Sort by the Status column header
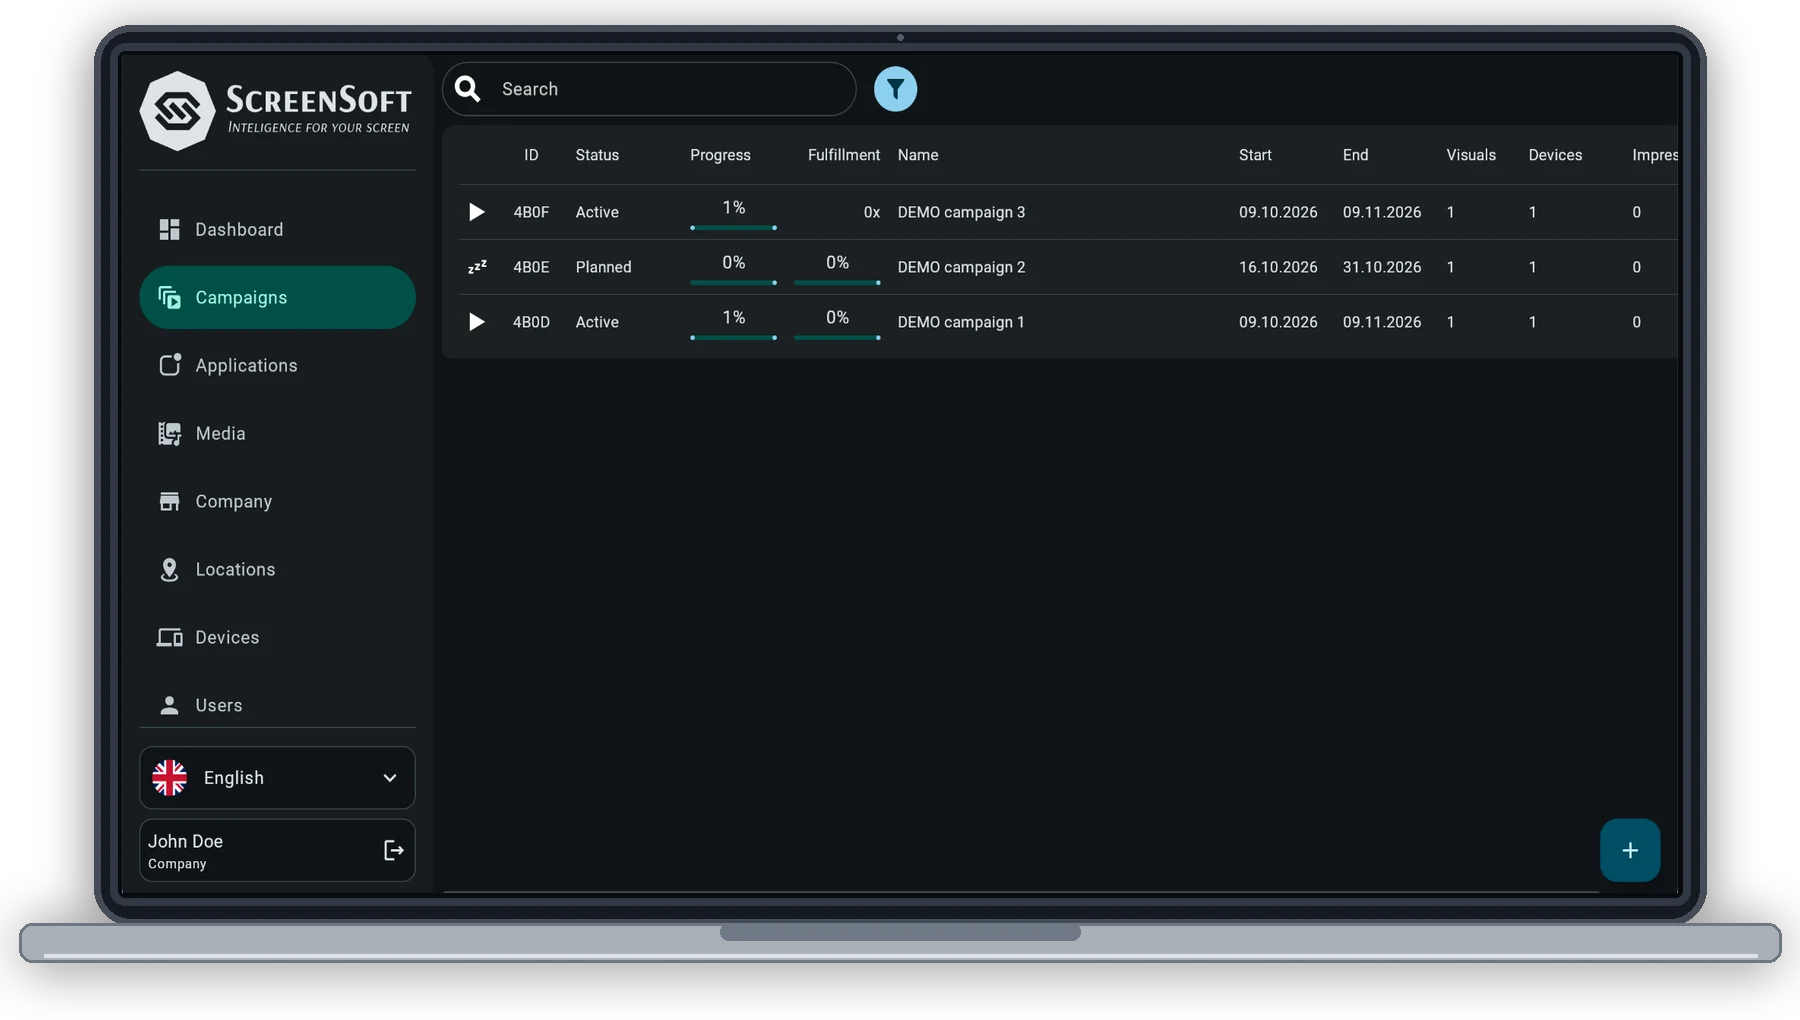 597,155
